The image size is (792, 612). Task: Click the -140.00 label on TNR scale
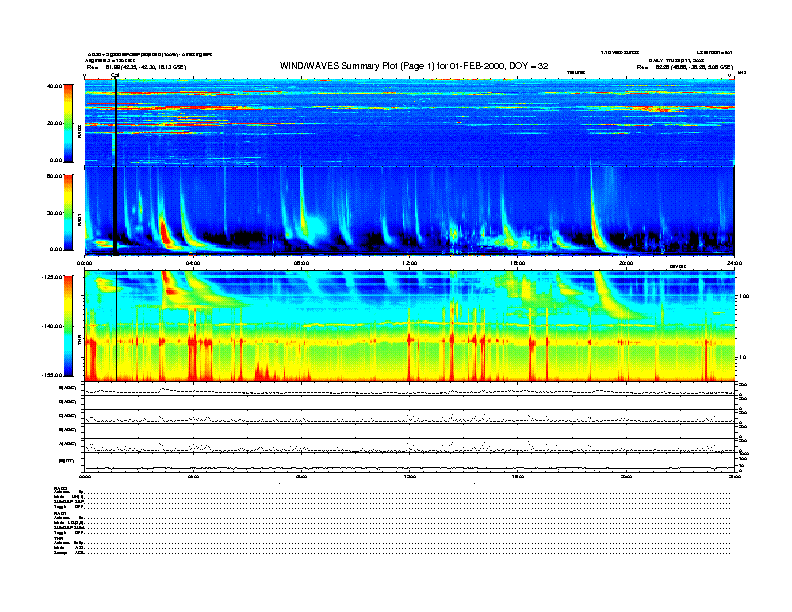pos(53,326)
